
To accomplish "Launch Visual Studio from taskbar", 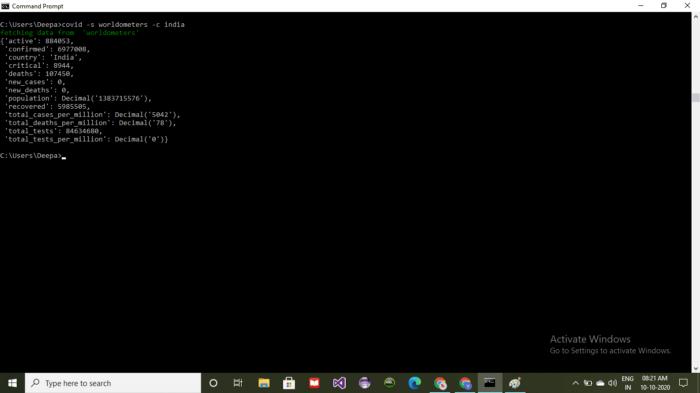I will click(339, 383).
